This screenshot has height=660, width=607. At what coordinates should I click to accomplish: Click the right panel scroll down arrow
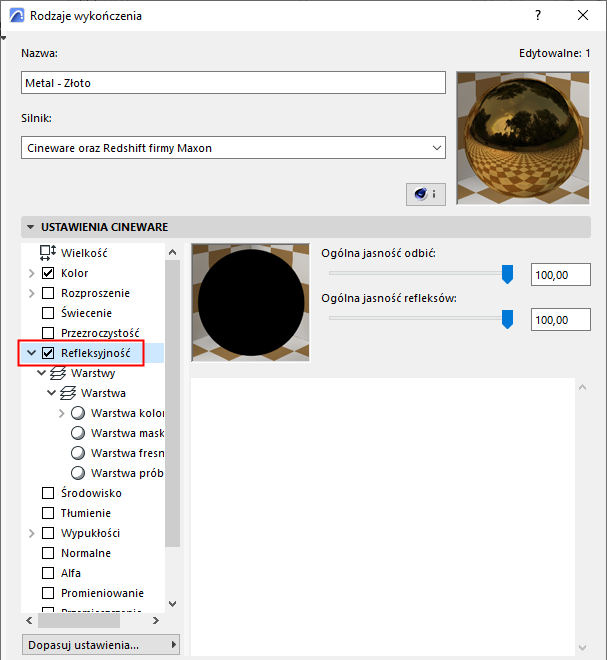583,648
